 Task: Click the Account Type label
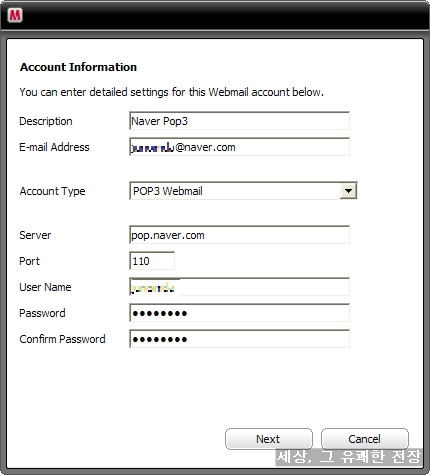(x=52, y=191)
